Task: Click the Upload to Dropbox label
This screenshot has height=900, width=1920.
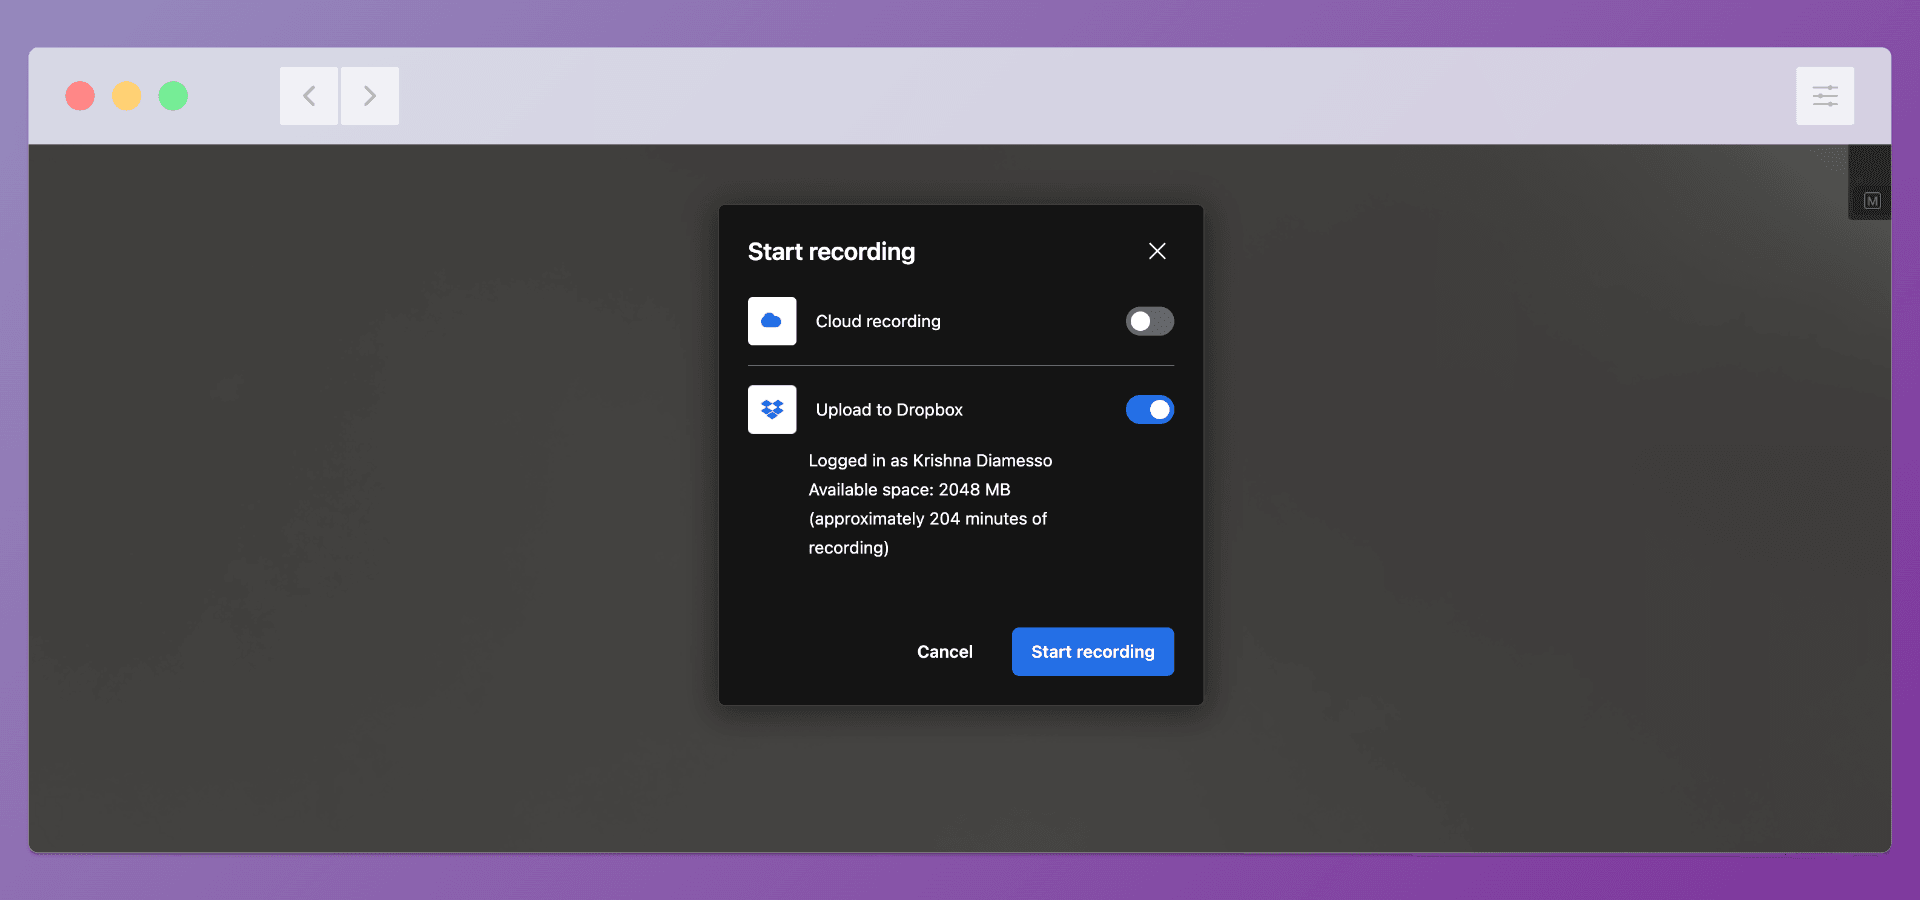Action: [888, 410]
